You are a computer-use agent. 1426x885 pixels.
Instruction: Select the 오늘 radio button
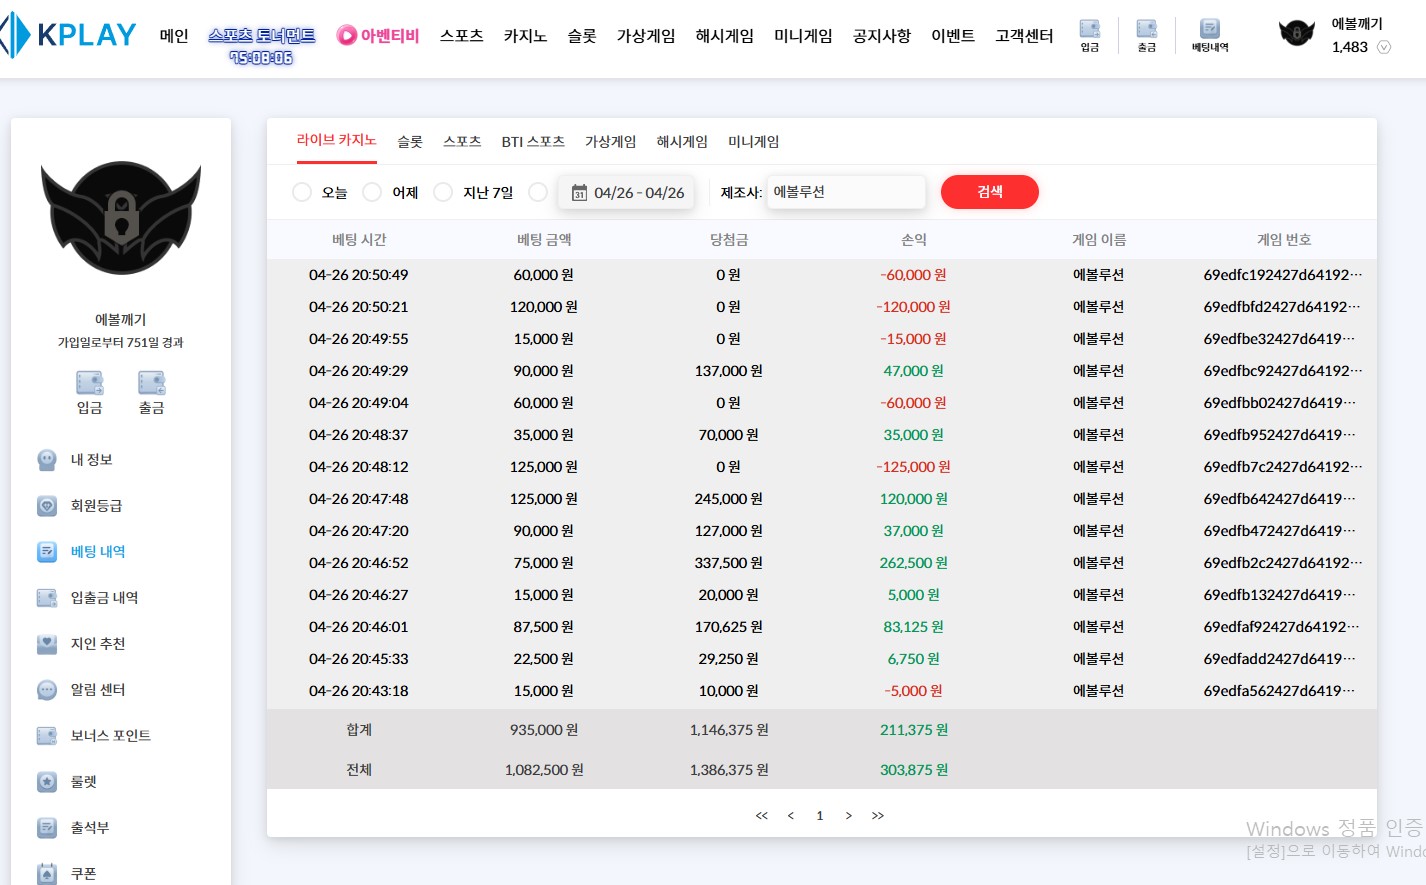click(x=302, y=192)
